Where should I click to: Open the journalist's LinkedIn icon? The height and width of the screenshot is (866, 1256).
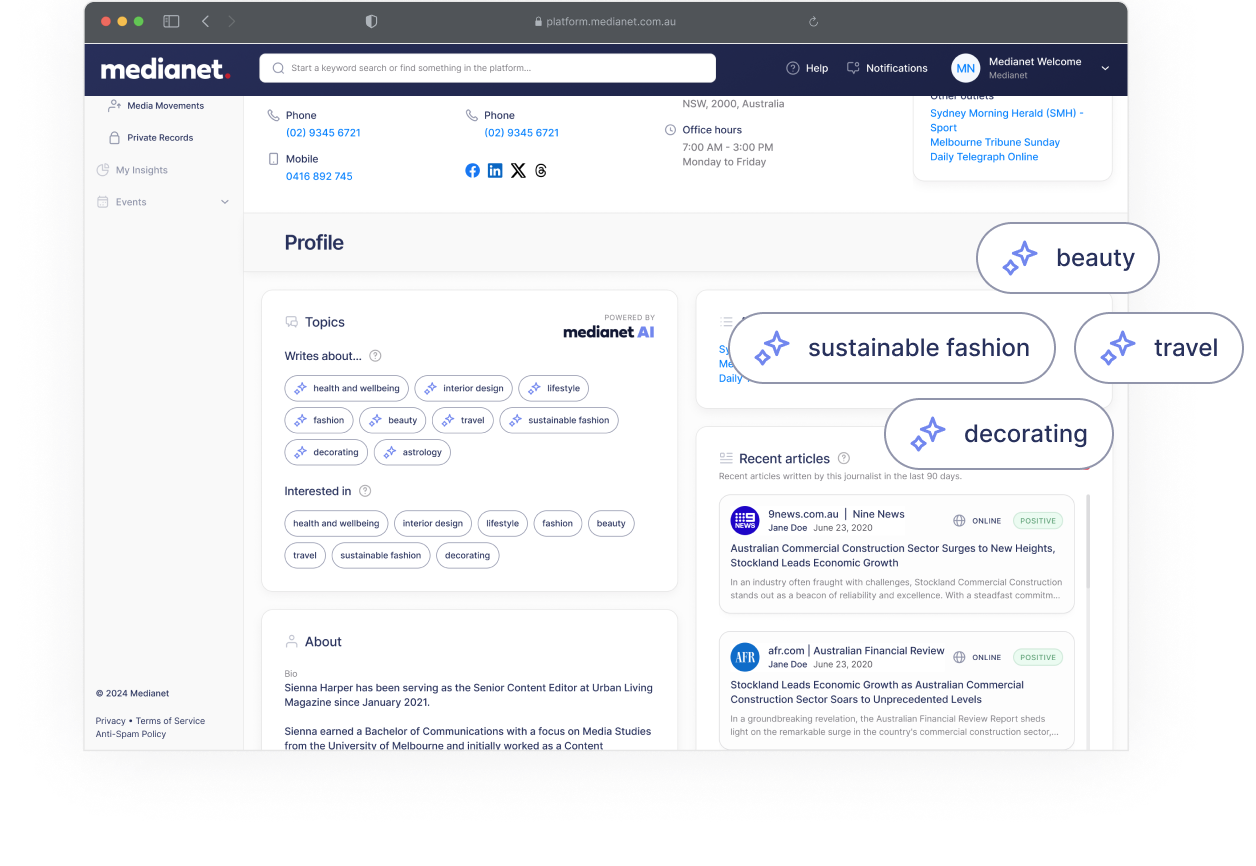pos(495,170)
